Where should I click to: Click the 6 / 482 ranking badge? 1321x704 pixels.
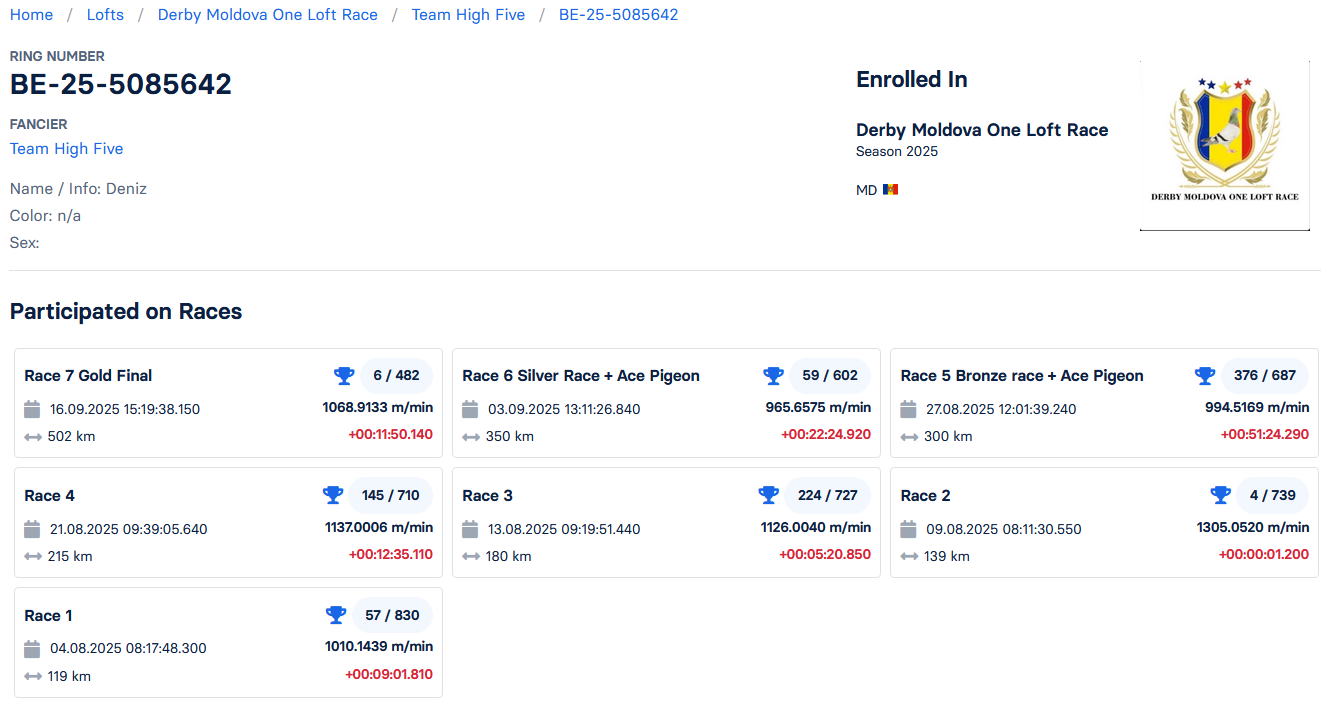pyautogui.click(x=396, y=375)
